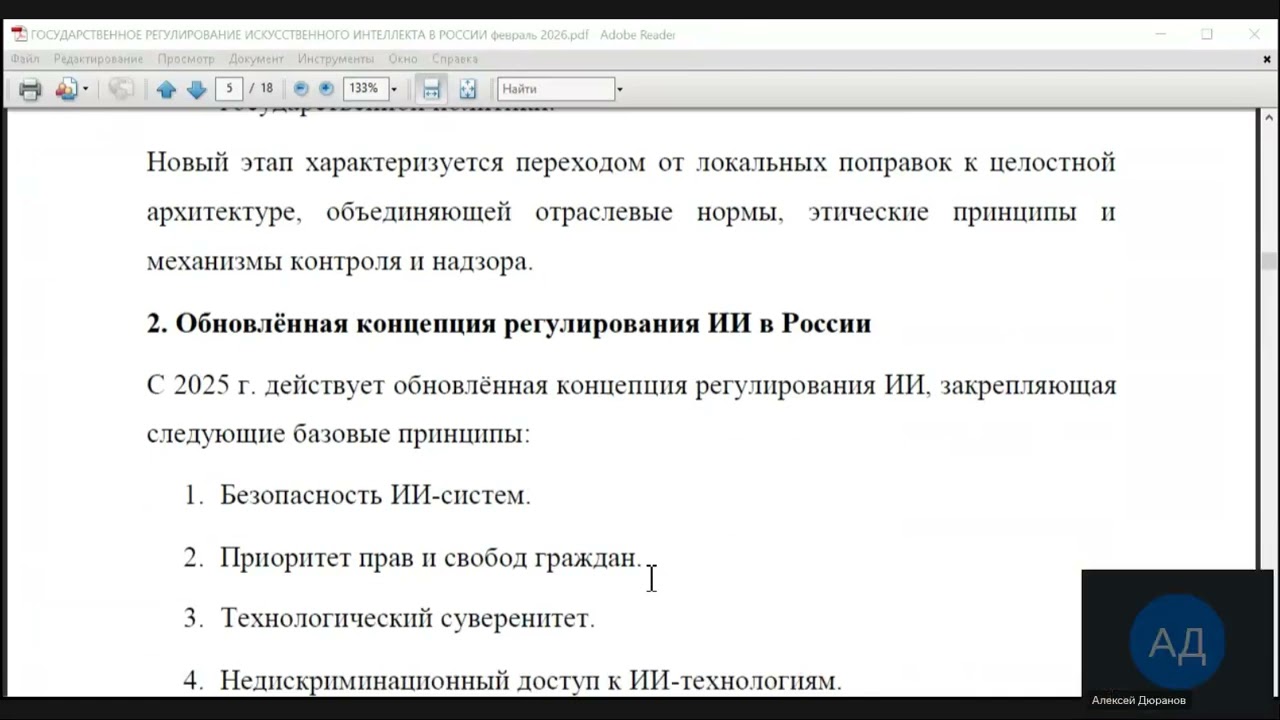Click the total page count '18'

pyautogui.click(x=267, y=89)
